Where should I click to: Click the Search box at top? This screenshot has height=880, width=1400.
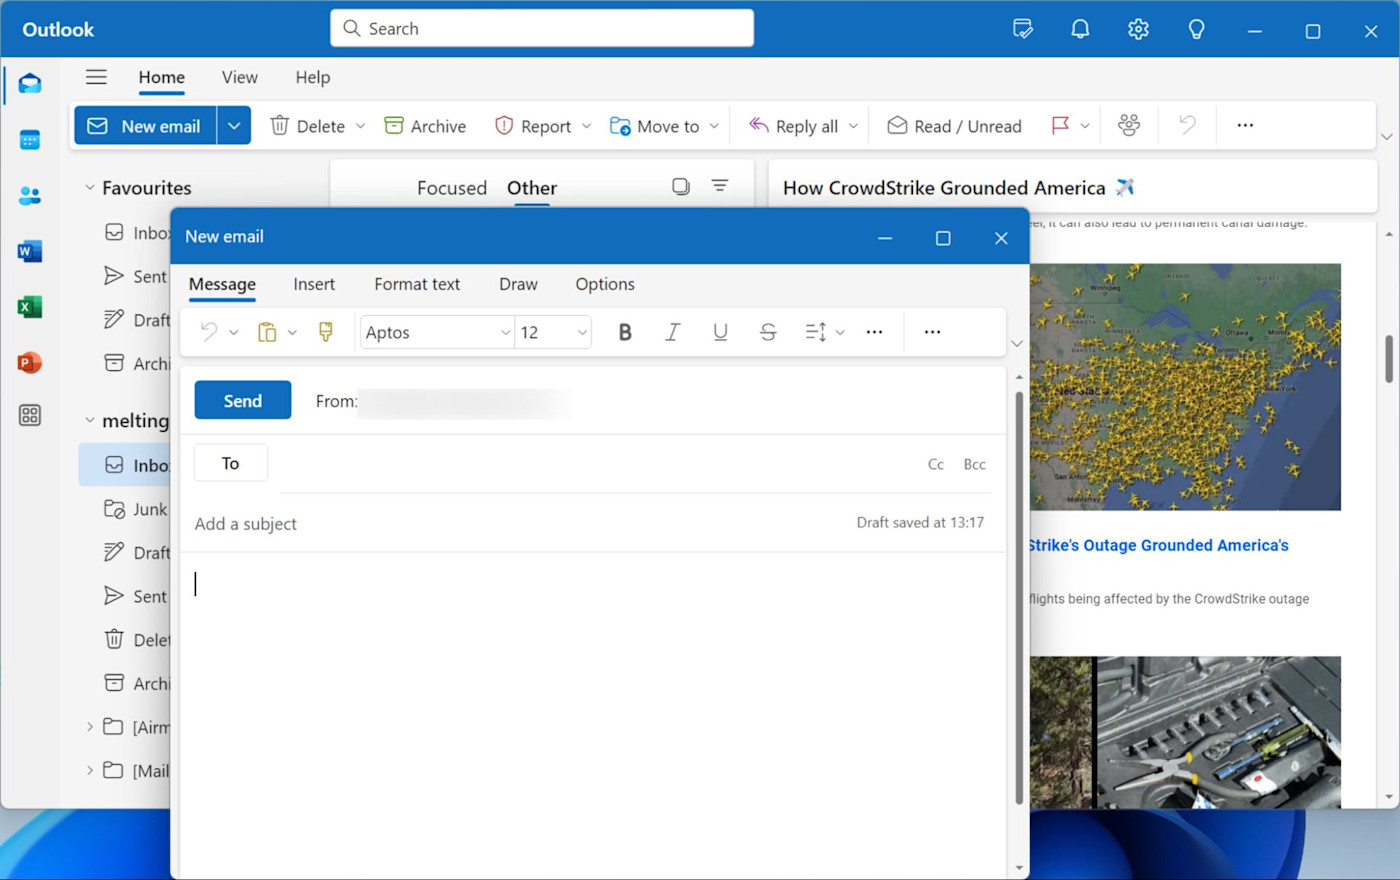click(542, 28)
